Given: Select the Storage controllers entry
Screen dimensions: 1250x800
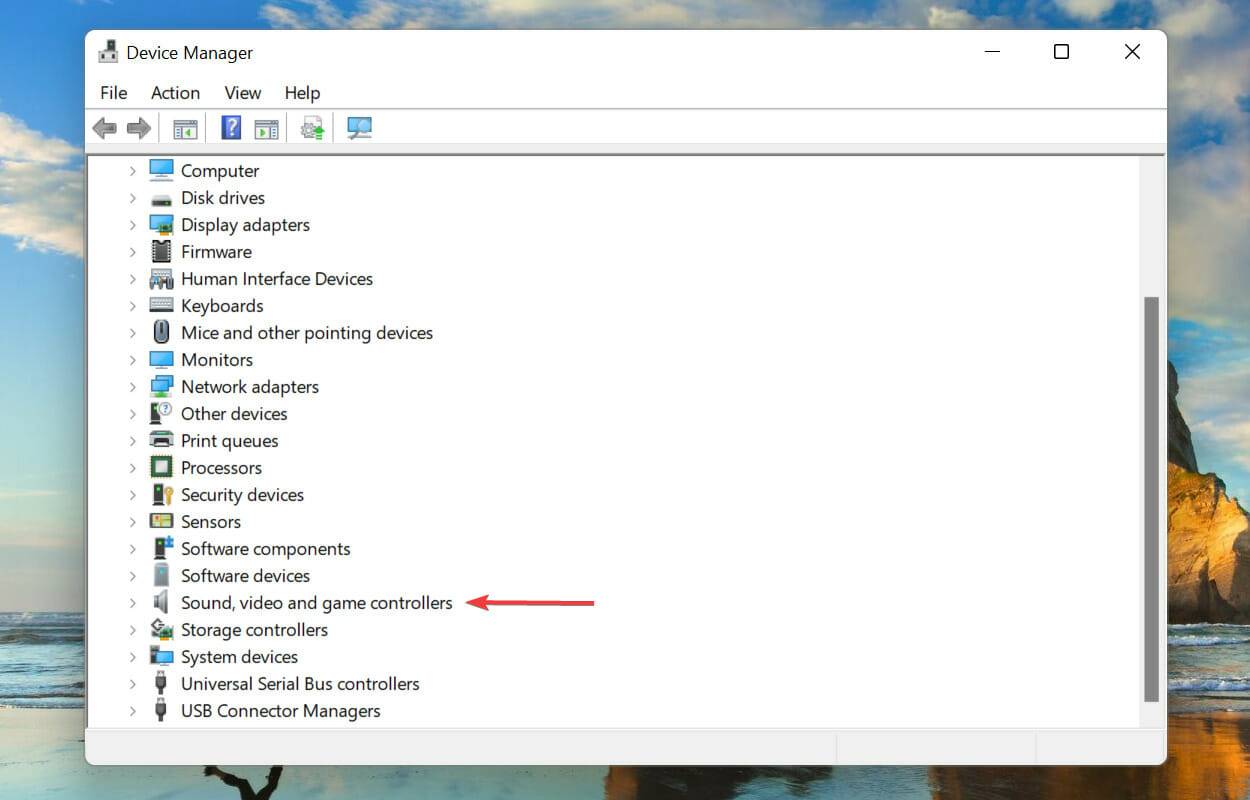Looking at the screenshot, I should point(254,629).
